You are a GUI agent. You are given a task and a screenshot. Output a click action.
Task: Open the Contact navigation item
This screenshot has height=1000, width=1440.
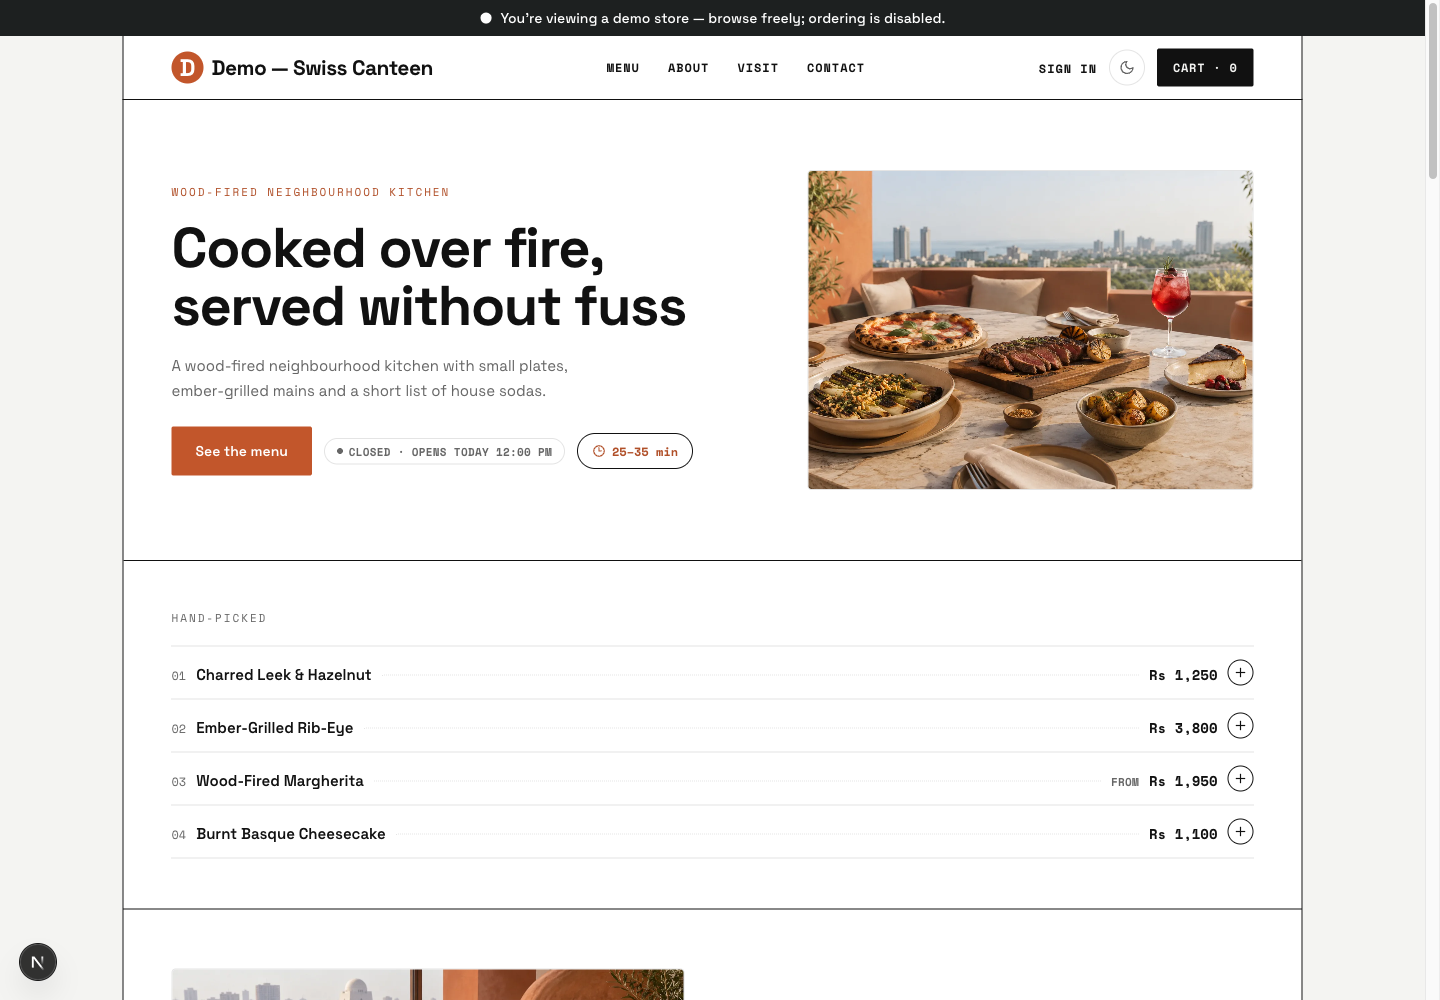point(836,68)
